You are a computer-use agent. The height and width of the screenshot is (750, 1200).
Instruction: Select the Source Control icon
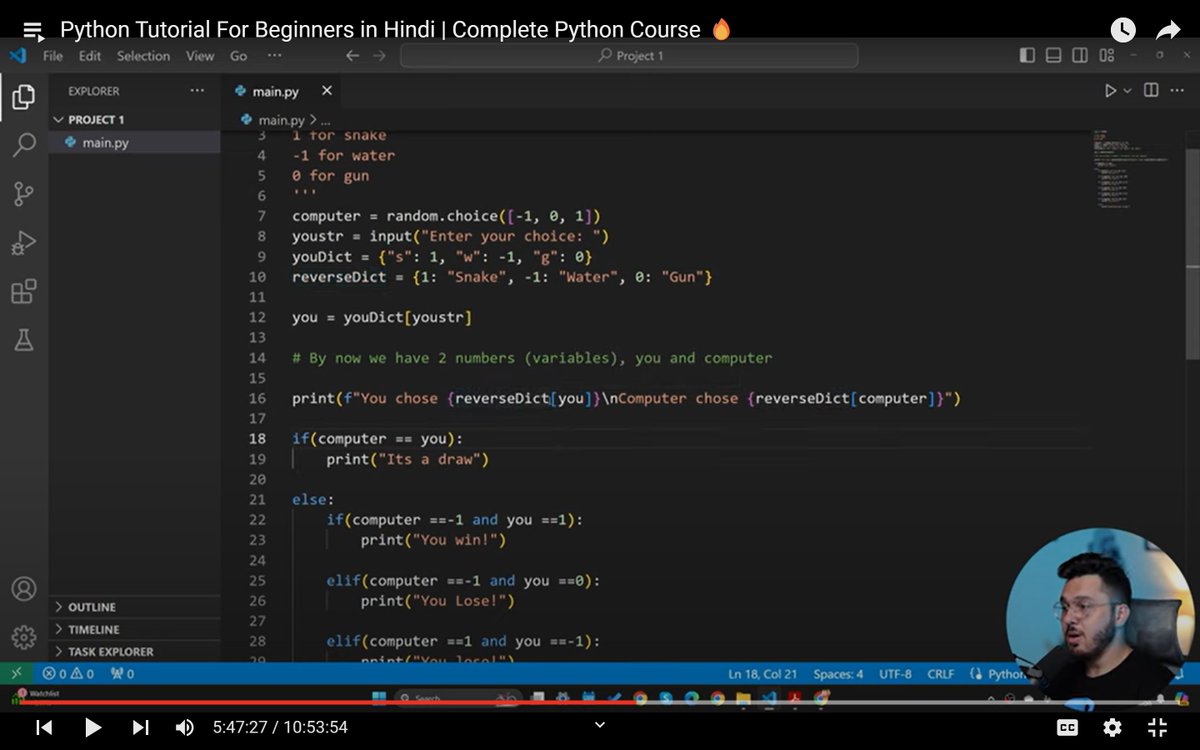pos(23,193)
